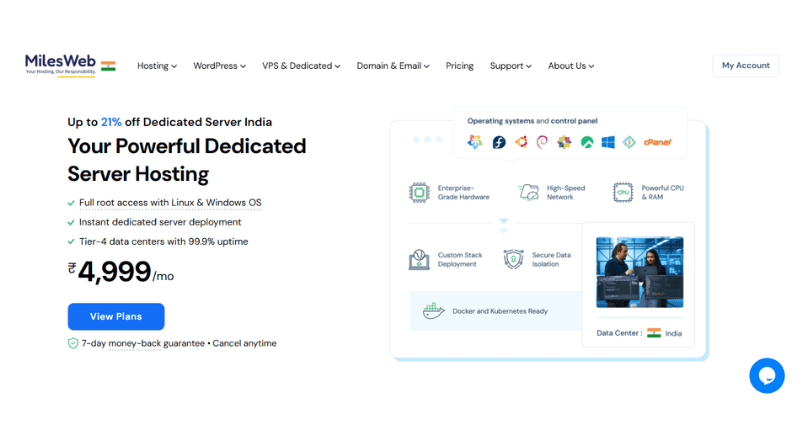Click the Ubuntu OS icon
800x445 pixels.
tap(521, 142)
